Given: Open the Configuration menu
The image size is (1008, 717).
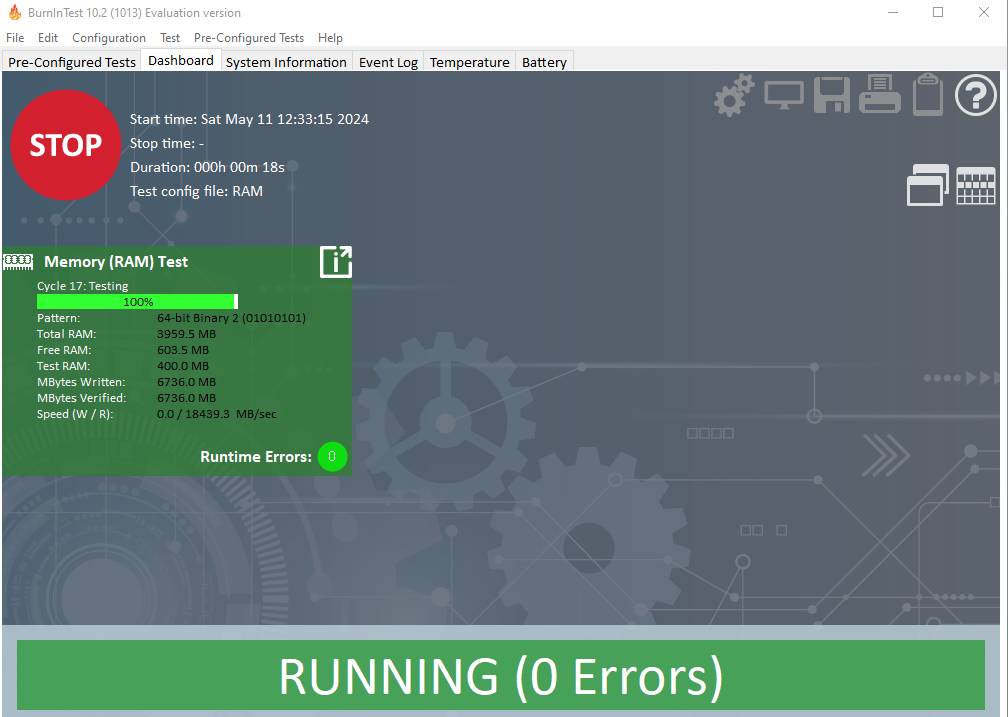Looking at the screenshot, I should coord(109,38).
